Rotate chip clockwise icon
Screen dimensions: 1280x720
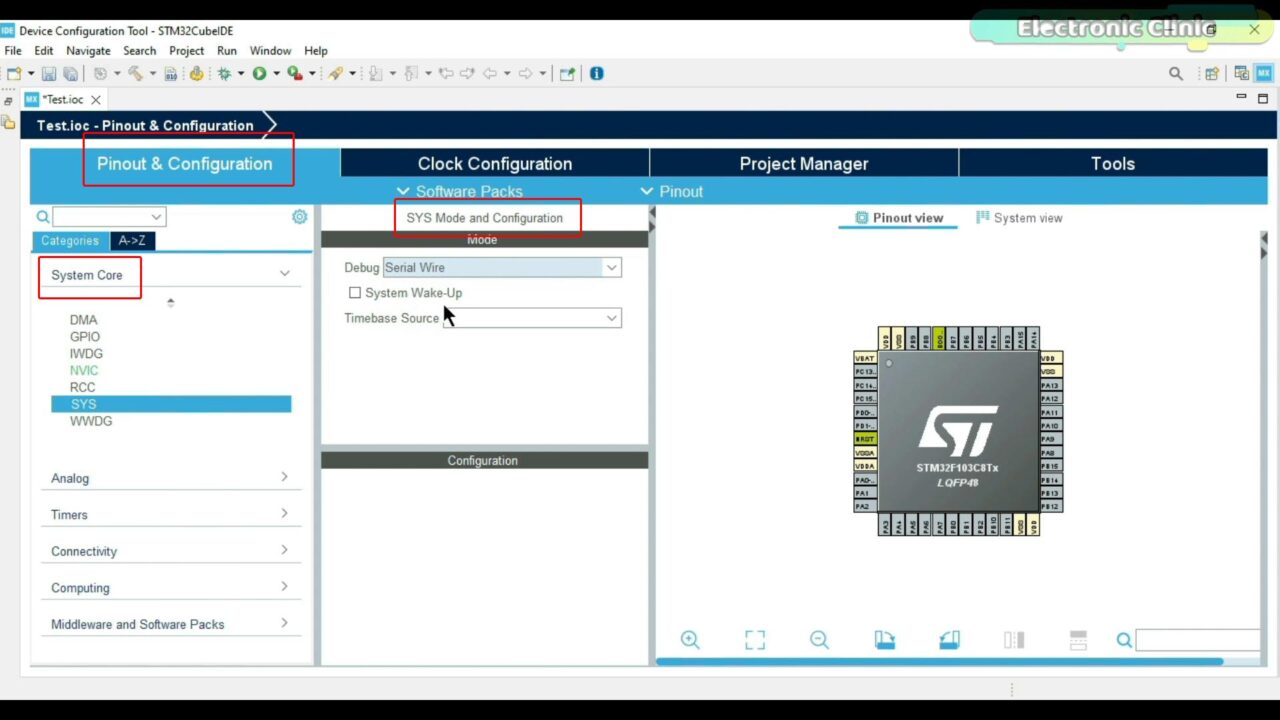pyautogui.click(x=884, y=640)
